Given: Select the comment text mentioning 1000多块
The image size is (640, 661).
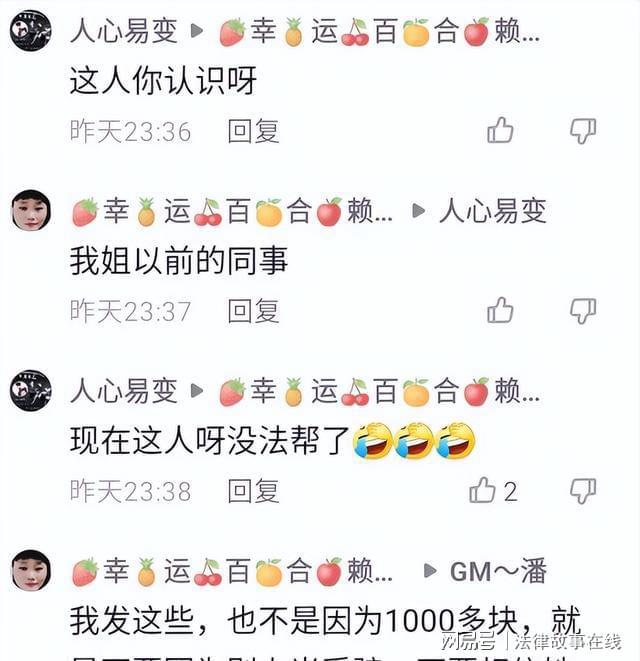Looking at the screenshot, I should [326, 621].
